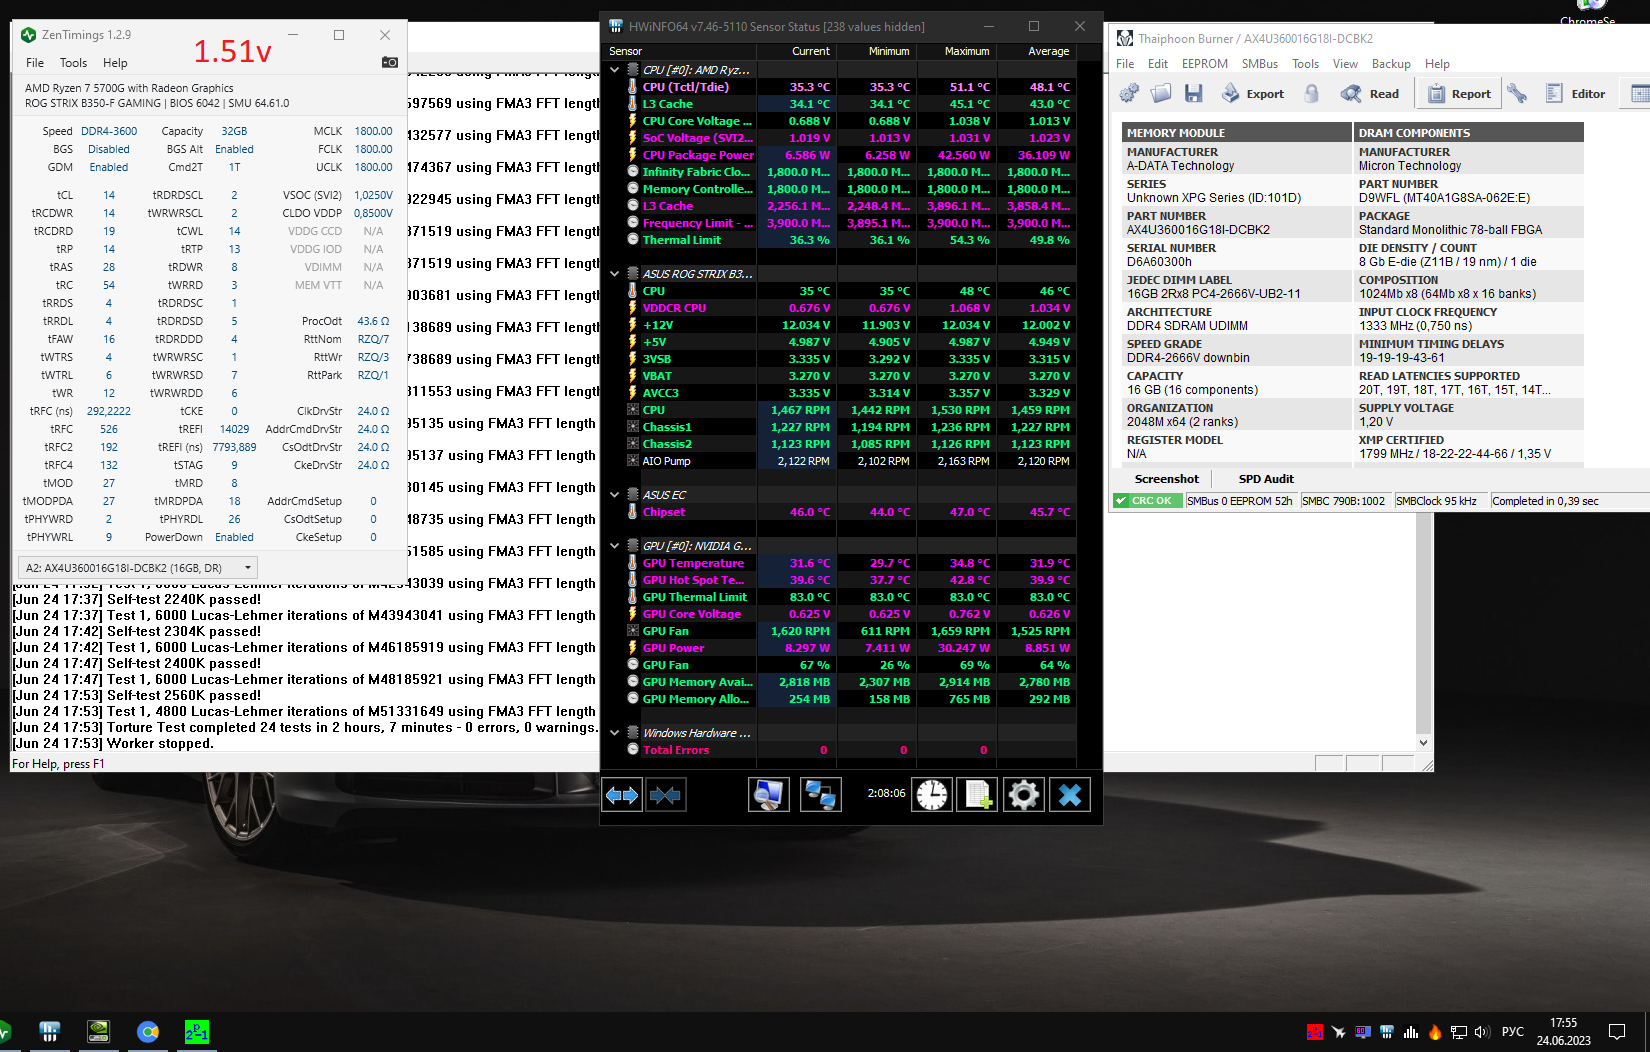Click HWiNFO blue X close sensors button

[x=1069, y=795]
